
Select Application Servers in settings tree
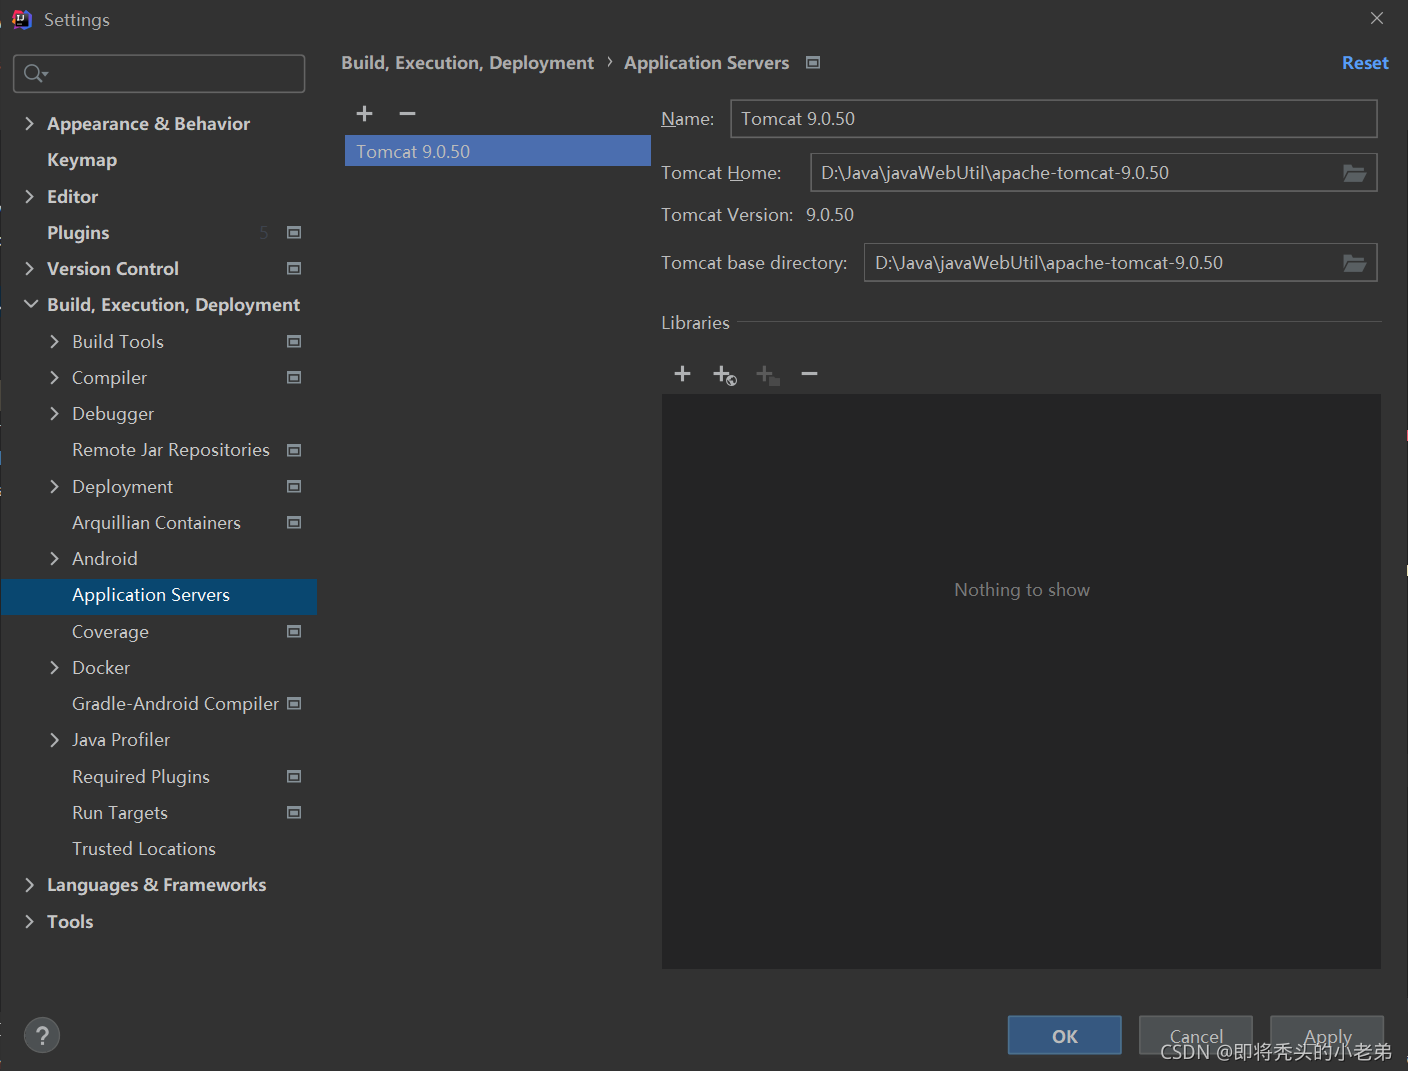(159, 596)
